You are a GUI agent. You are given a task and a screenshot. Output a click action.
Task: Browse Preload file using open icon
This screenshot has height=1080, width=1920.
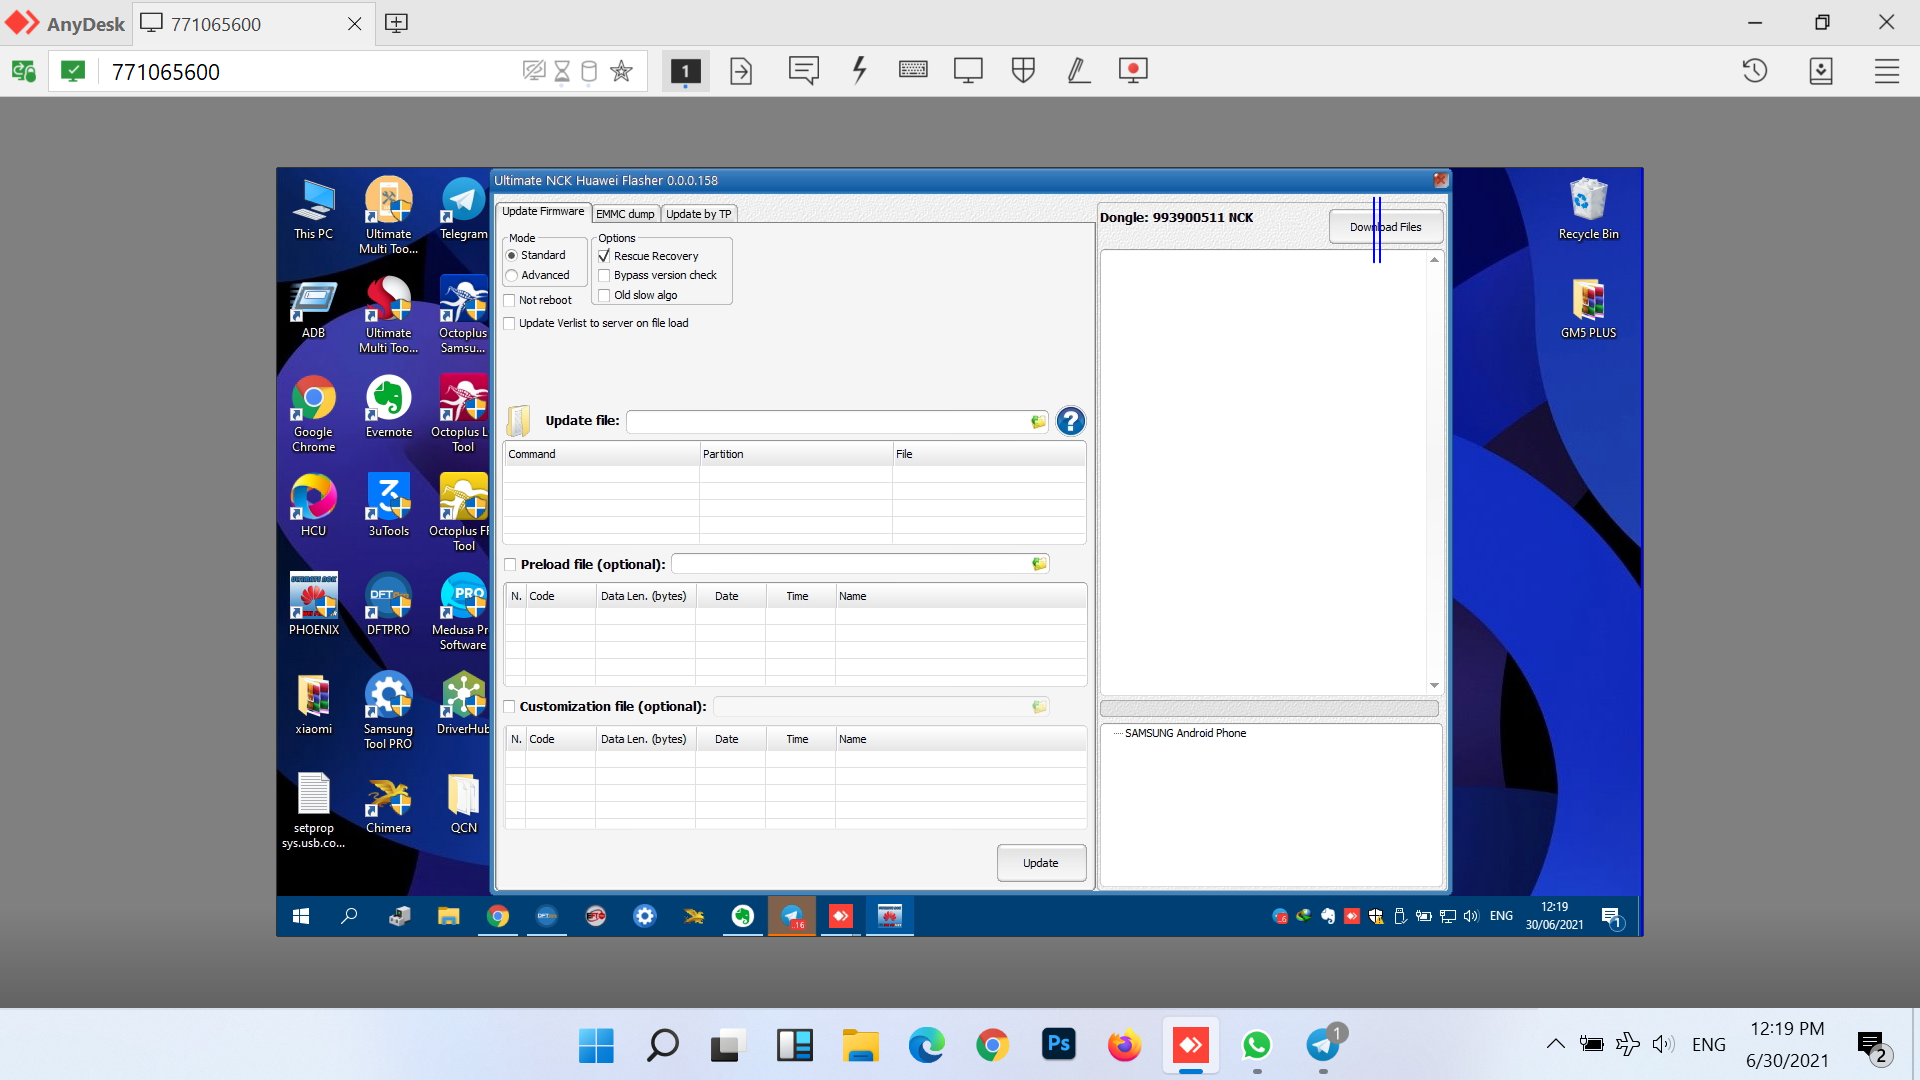coord(1039,564)
